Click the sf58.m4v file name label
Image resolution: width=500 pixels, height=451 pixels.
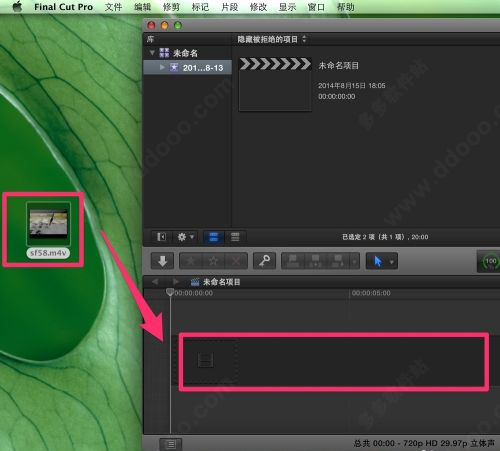(x=48, y=253)
